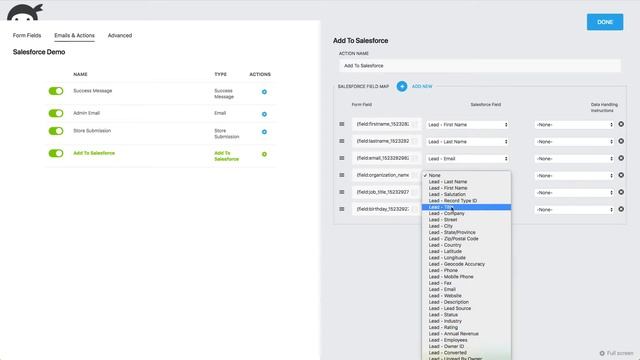Click the job_title merge tag form field
This screenshot has width=640, height=360.
click(386, 192)
